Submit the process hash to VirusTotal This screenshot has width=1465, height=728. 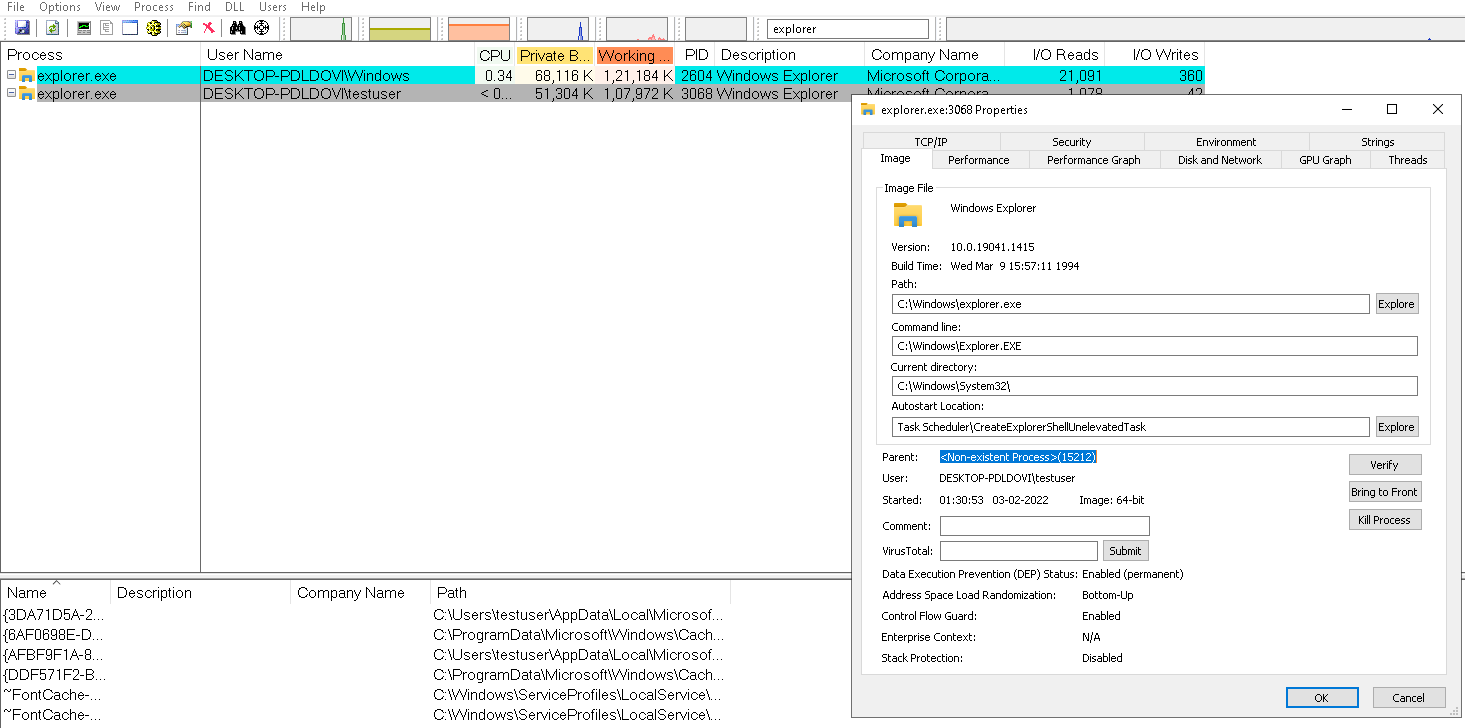(x=1125, y=550)
